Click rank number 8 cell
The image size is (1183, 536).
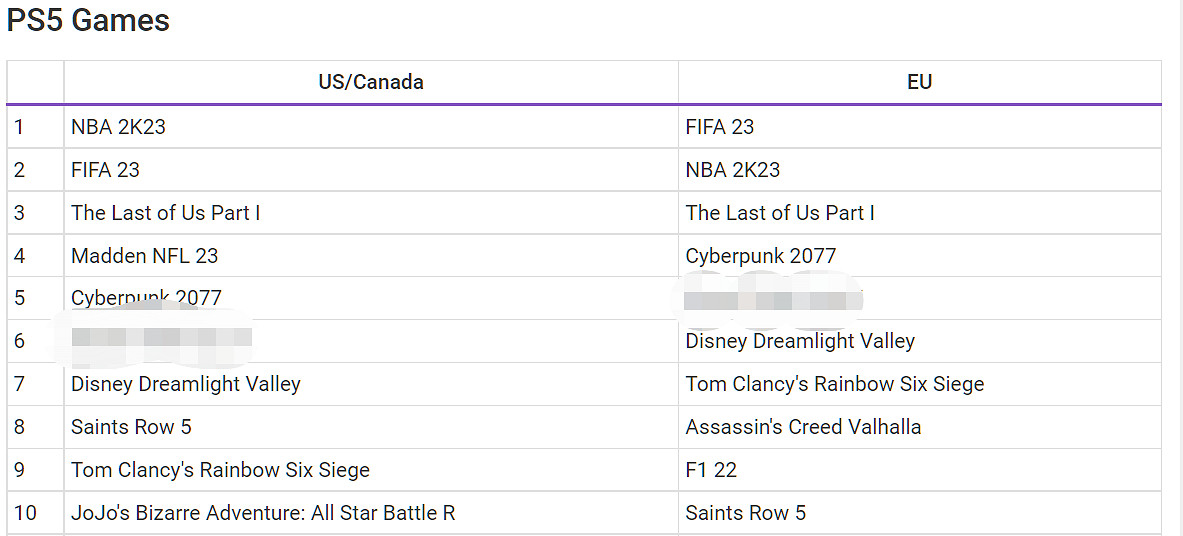(35, 427)
